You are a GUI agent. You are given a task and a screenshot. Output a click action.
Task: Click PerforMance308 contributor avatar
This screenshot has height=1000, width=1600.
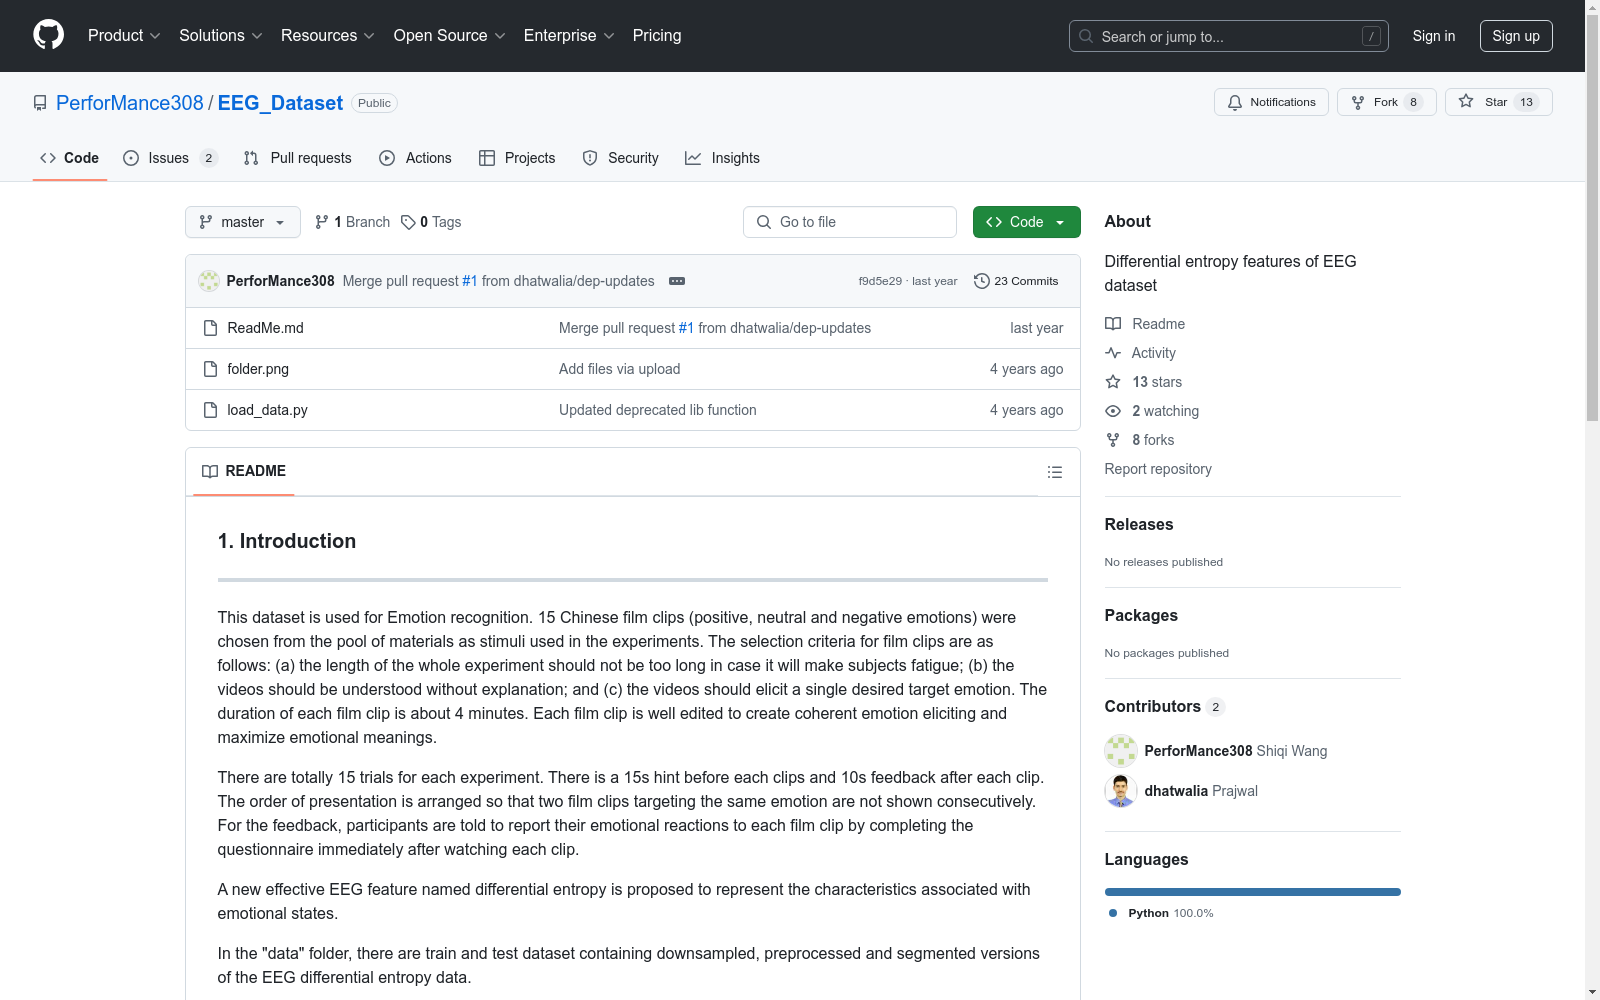1121,751
